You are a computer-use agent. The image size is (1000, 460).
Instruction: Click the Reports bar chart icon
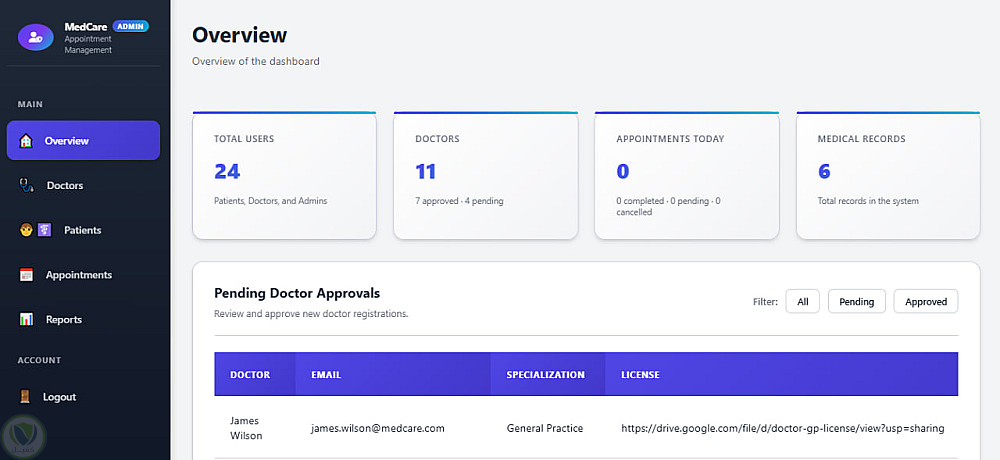click(x=27, y=320)
